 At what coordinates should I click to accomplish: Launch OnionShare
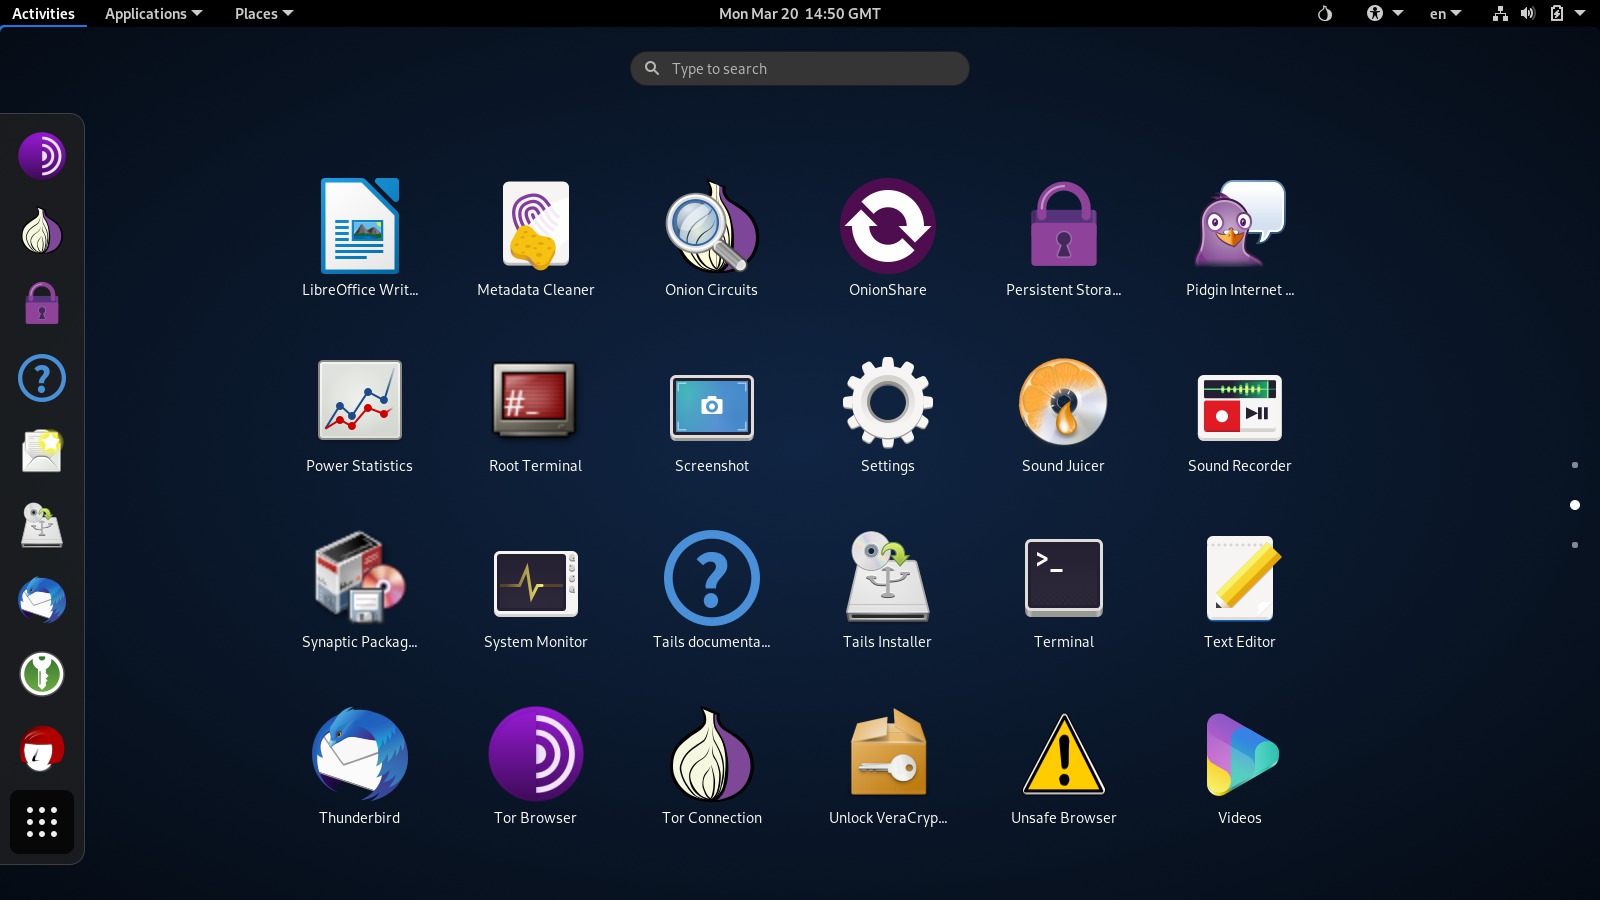click(x=888, y=238)
